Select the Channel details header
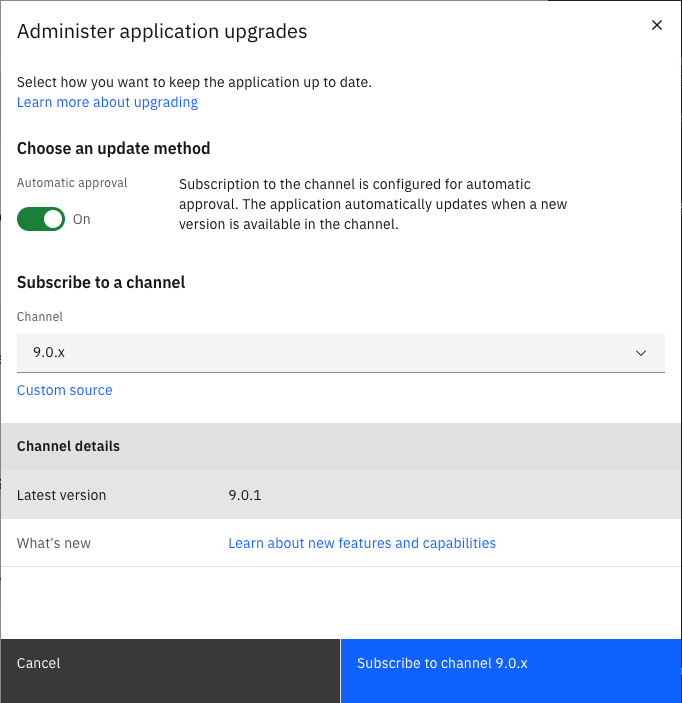Image resolution: width=682 pixels, height=703 pixels. [x=68, y=446]
